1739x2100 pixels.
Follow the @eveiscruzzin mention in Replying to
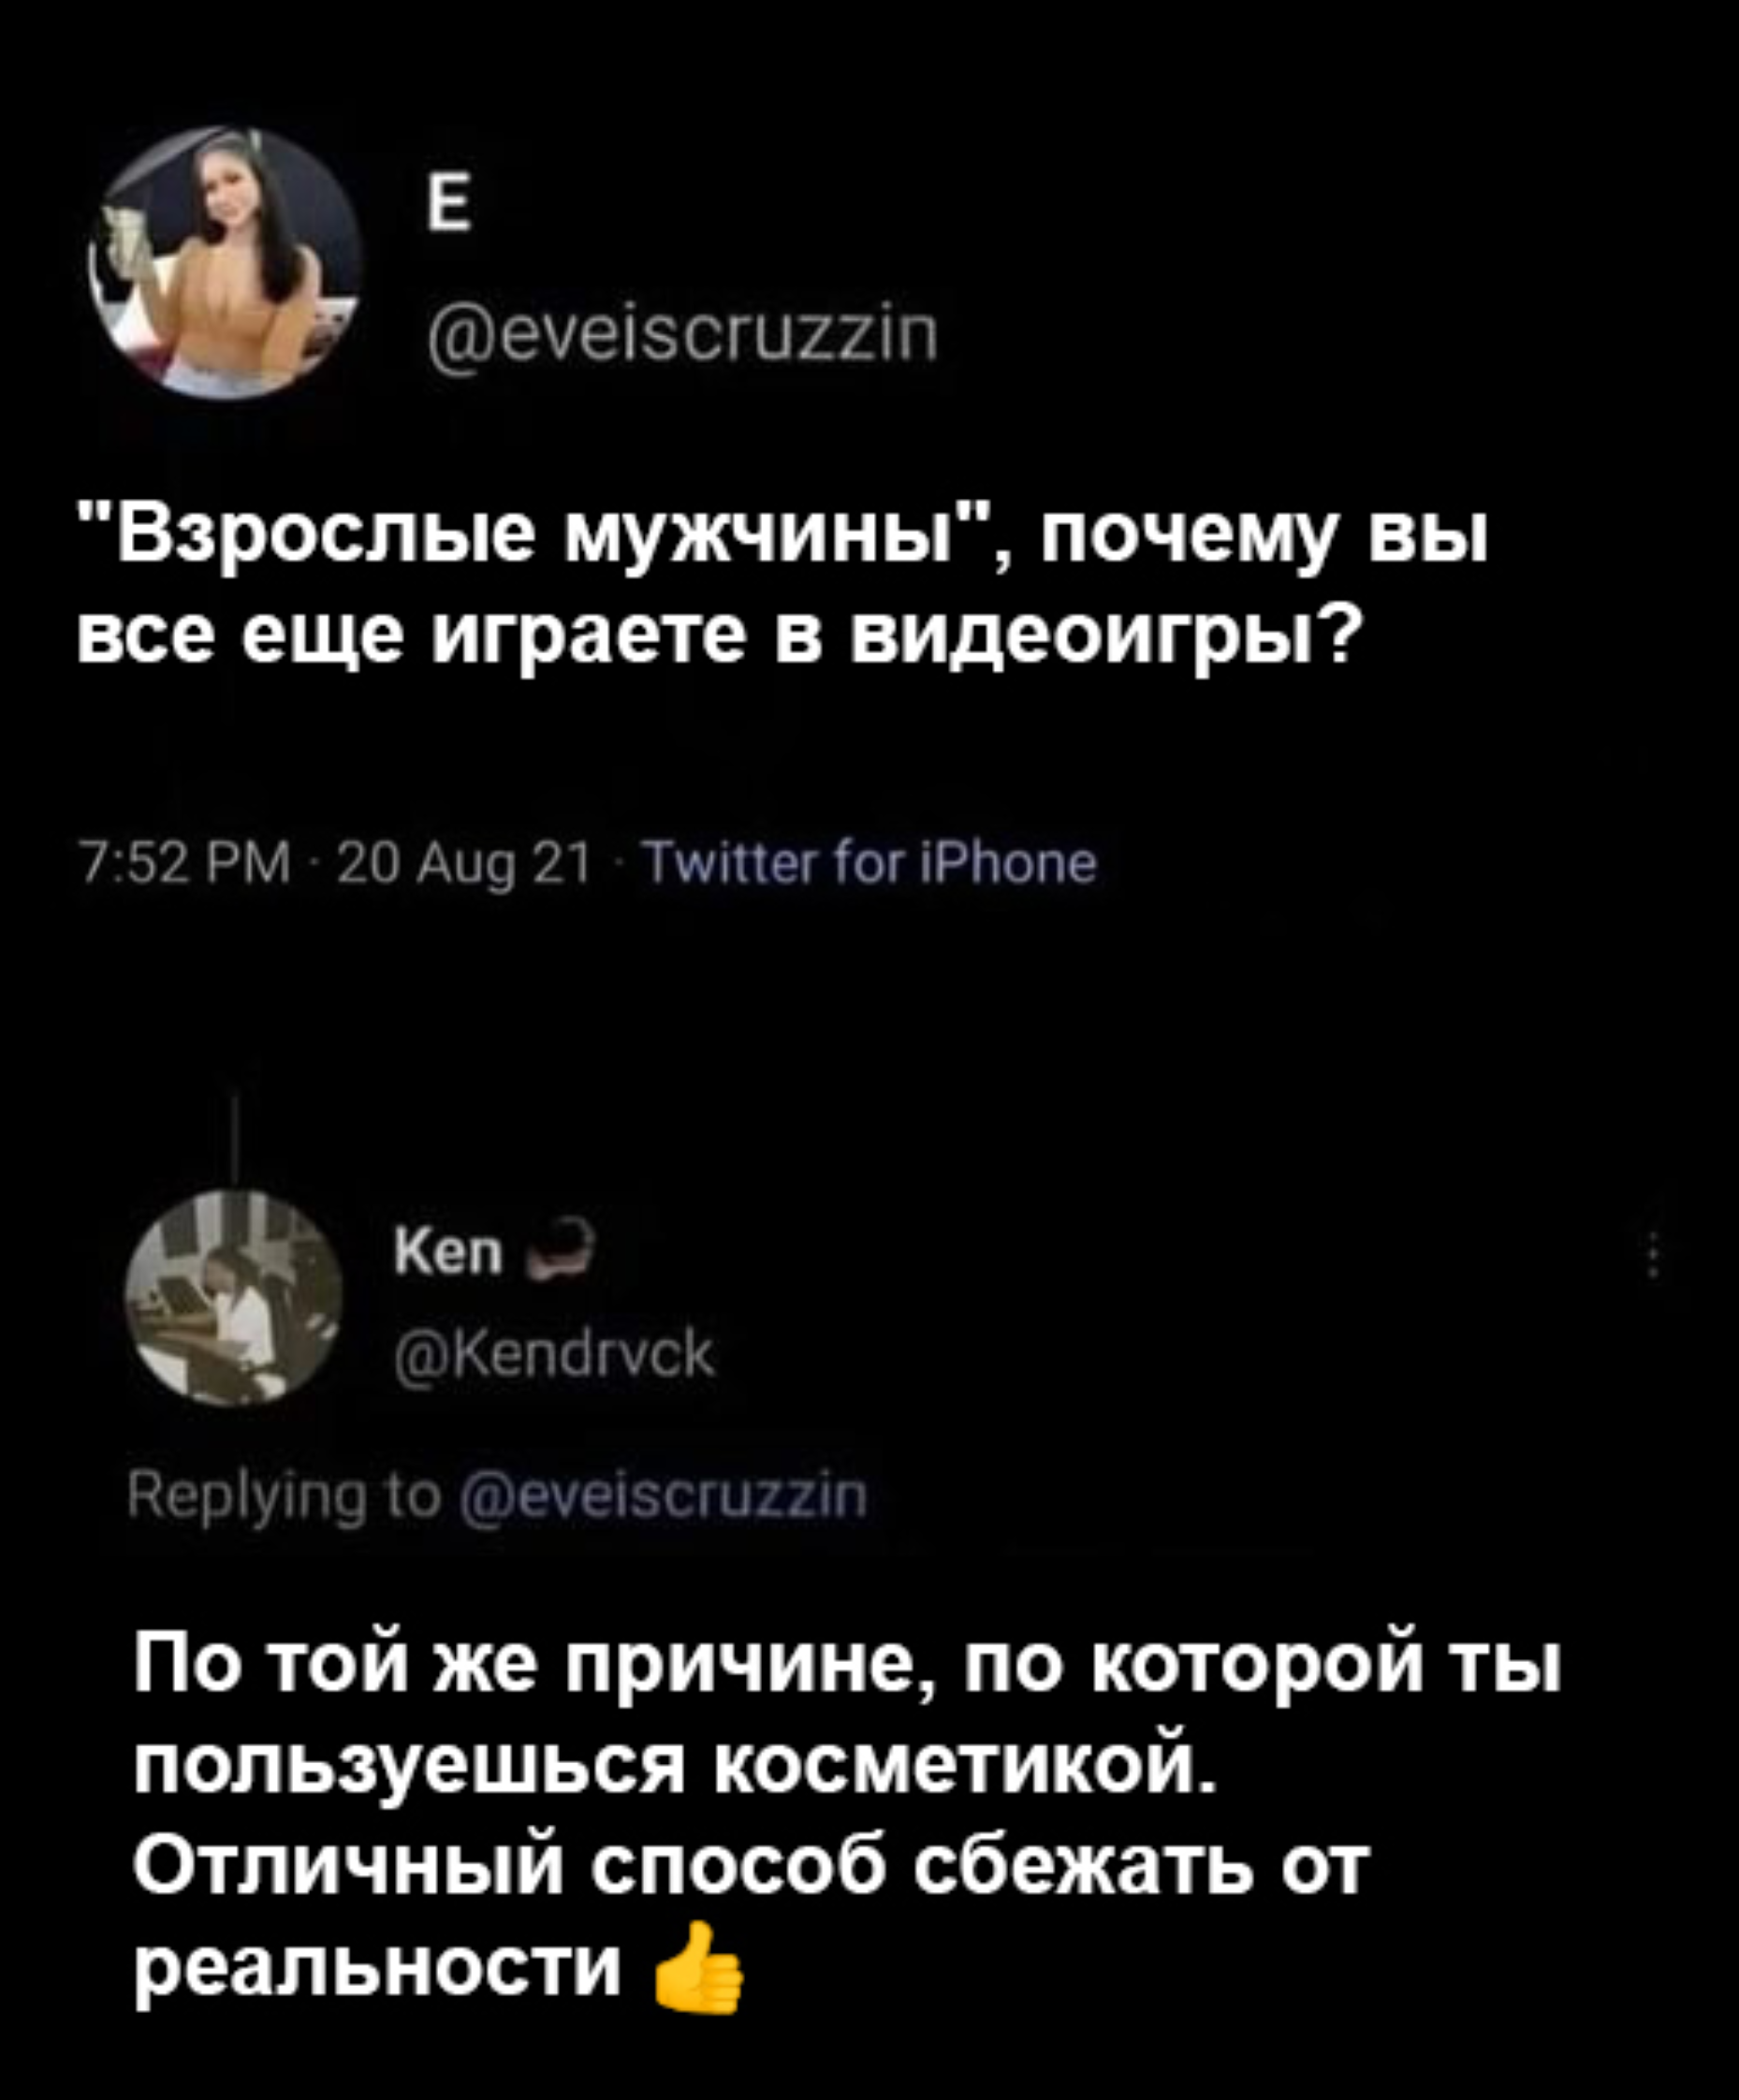pos(662,1498)
